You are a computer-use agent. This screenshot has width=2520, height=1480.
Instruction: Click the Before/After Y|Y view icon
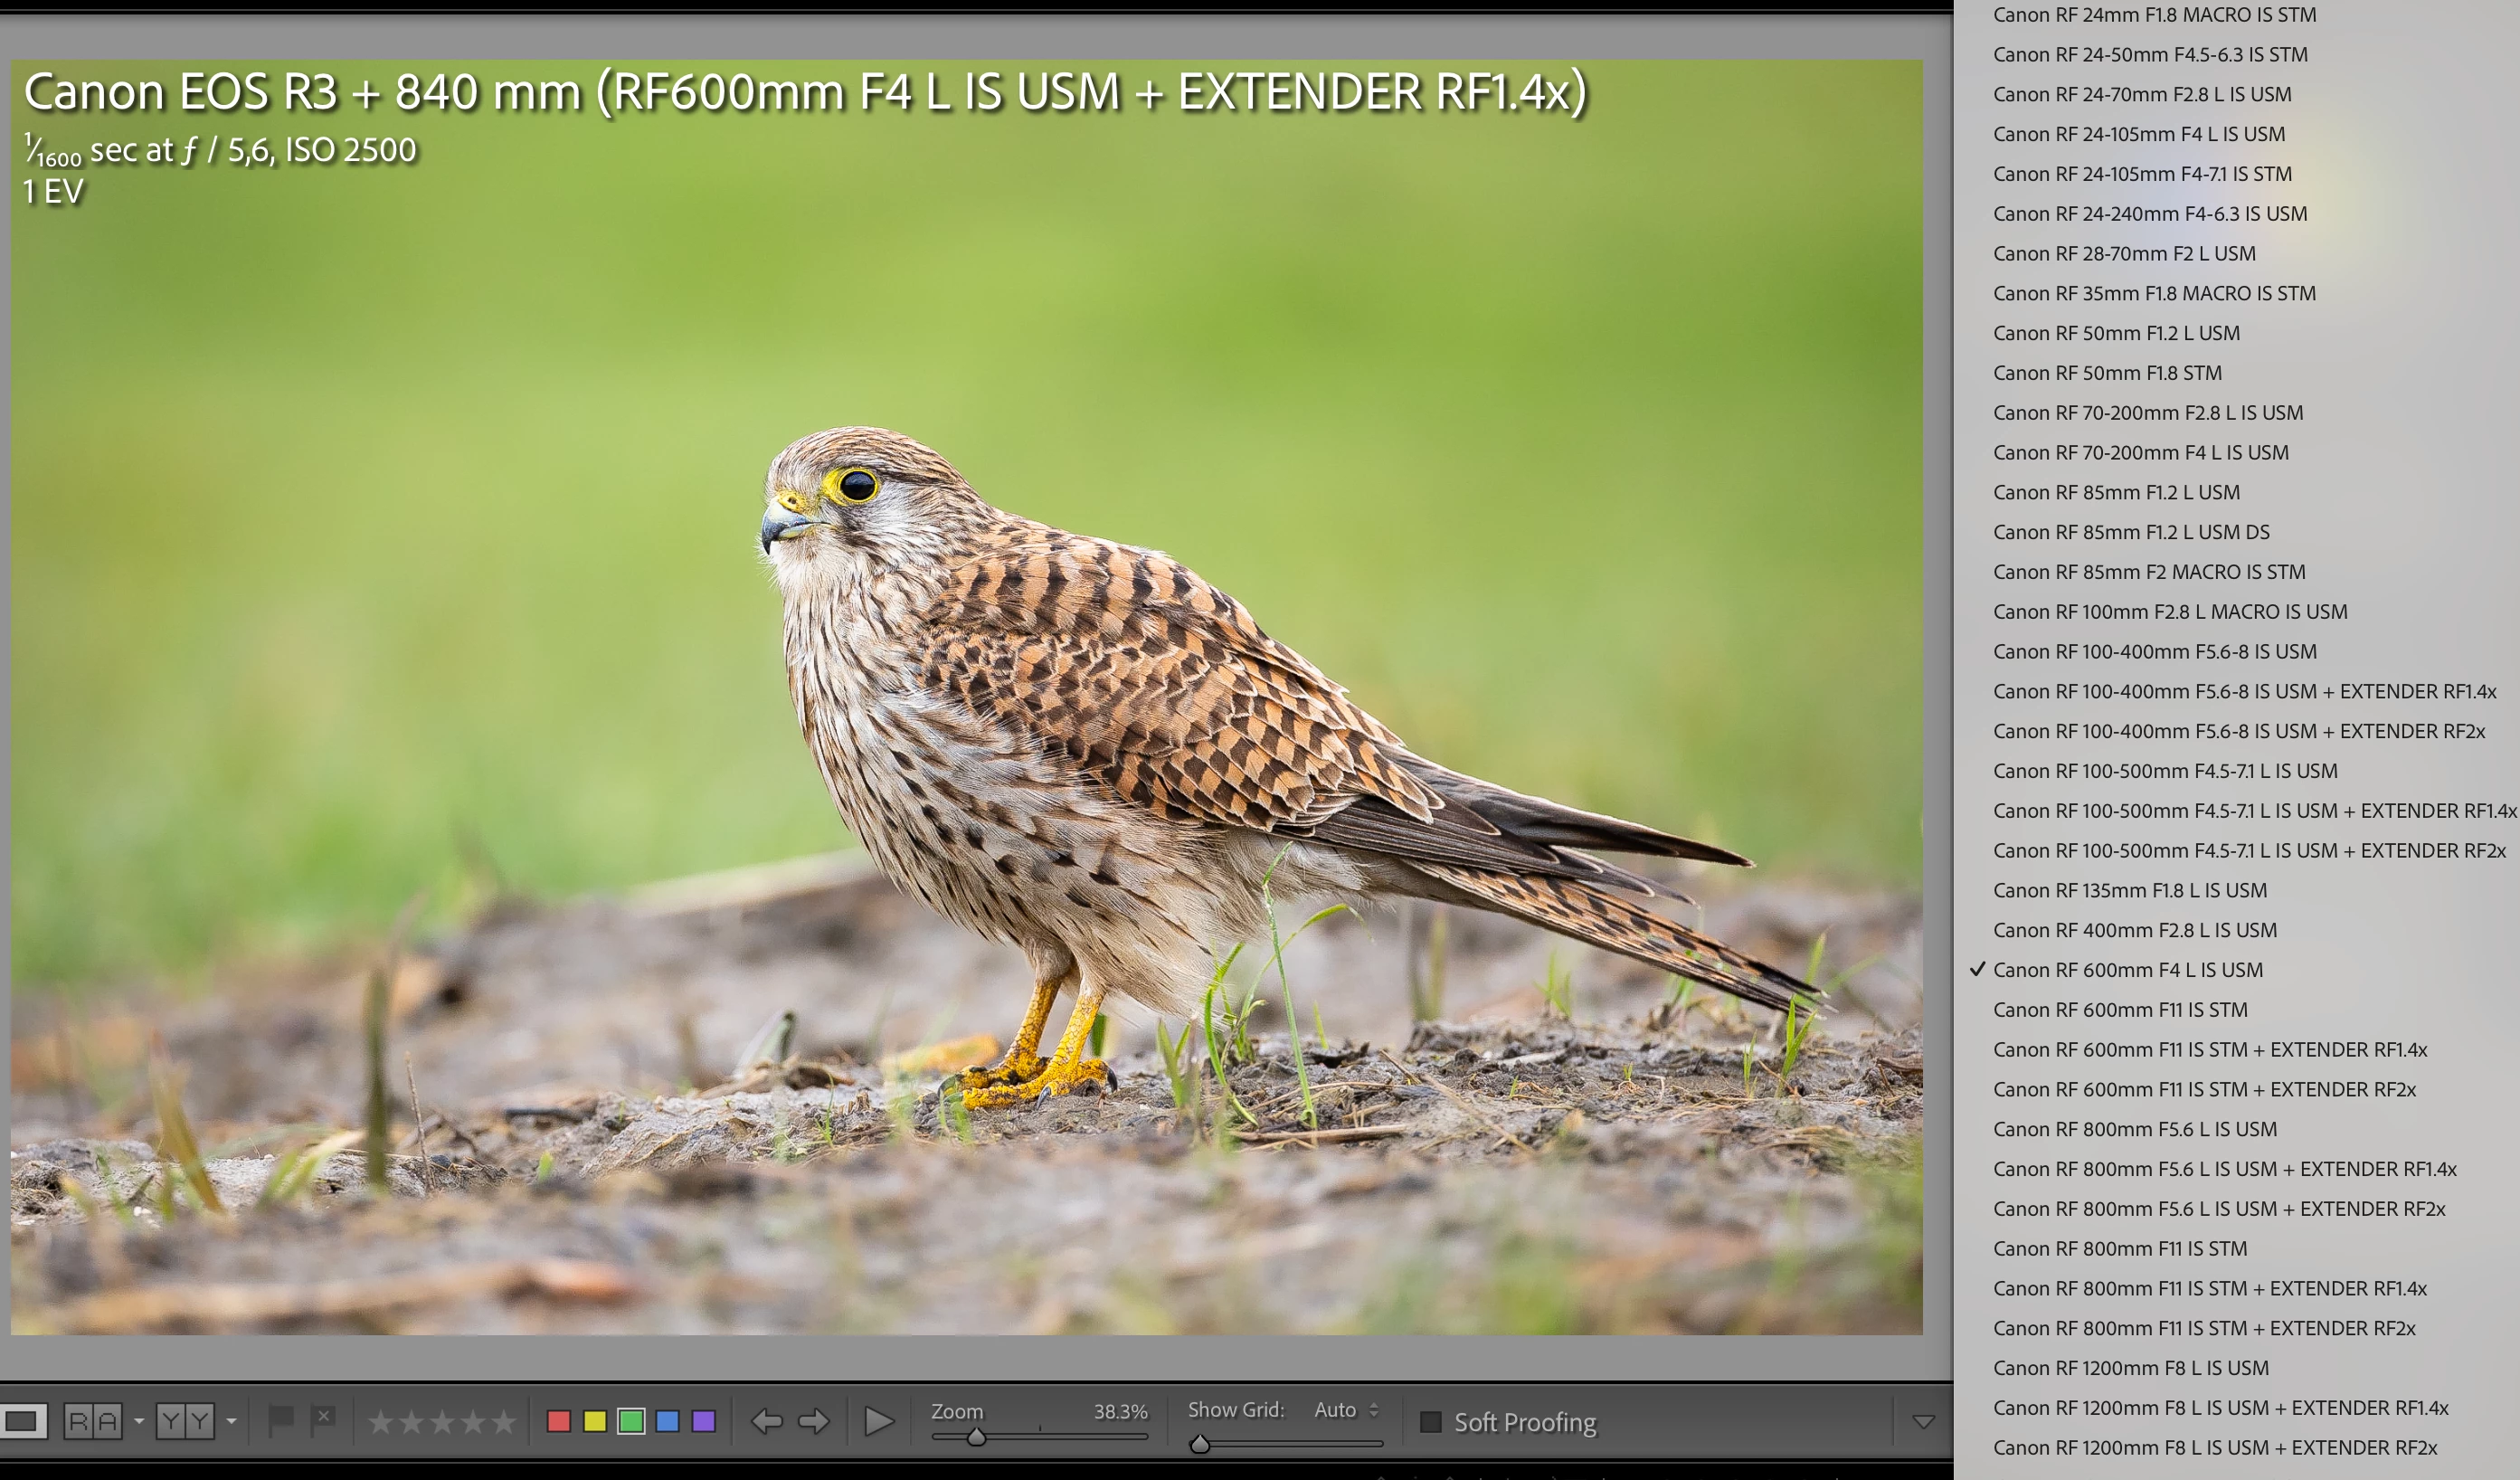[x=185, y=1421]
